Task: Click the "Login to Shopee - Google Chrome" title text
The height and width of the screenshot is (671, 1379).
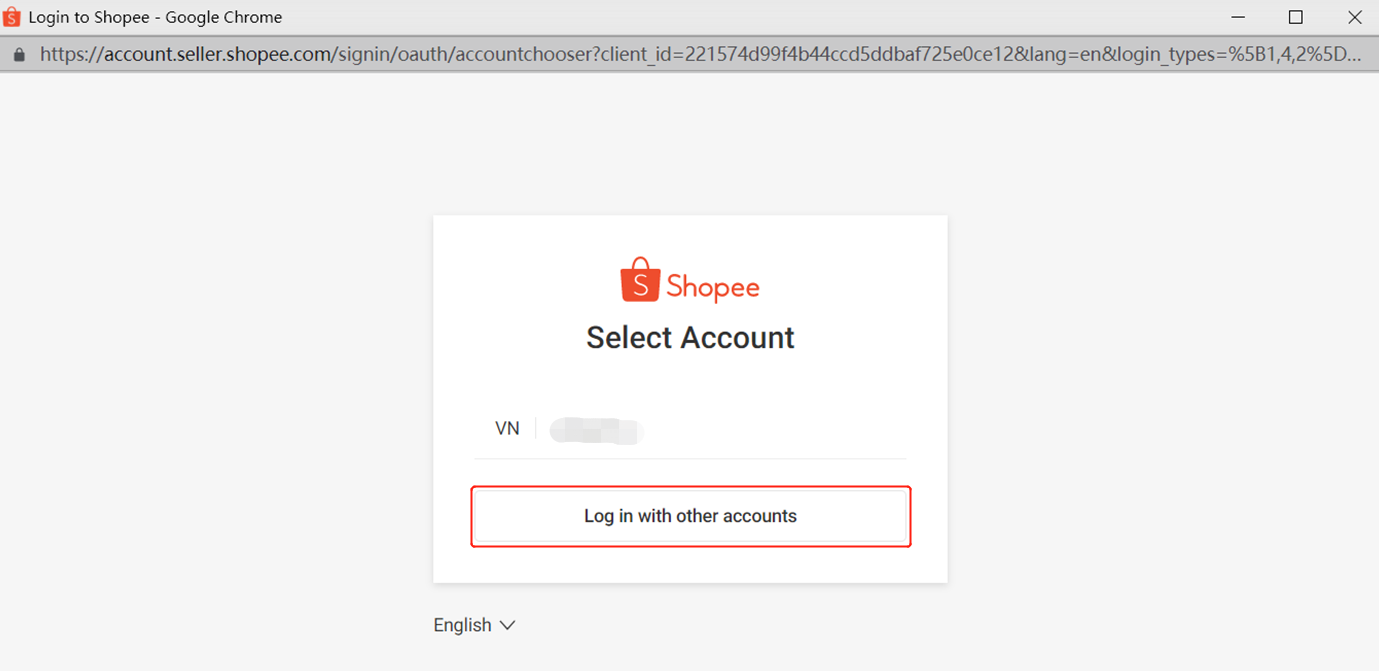Action: [155, 17]
